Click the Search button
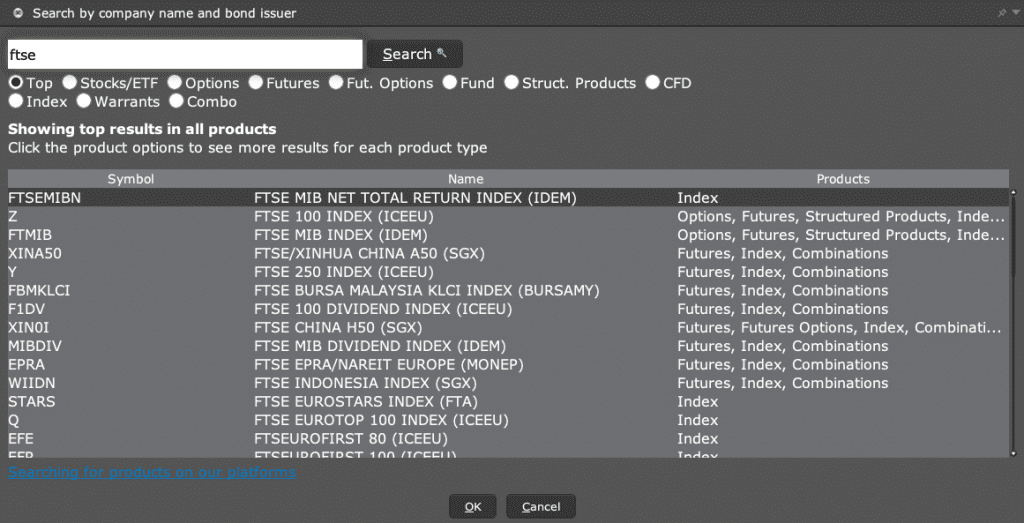This screenshot has width=1024, height=523. 415,54
